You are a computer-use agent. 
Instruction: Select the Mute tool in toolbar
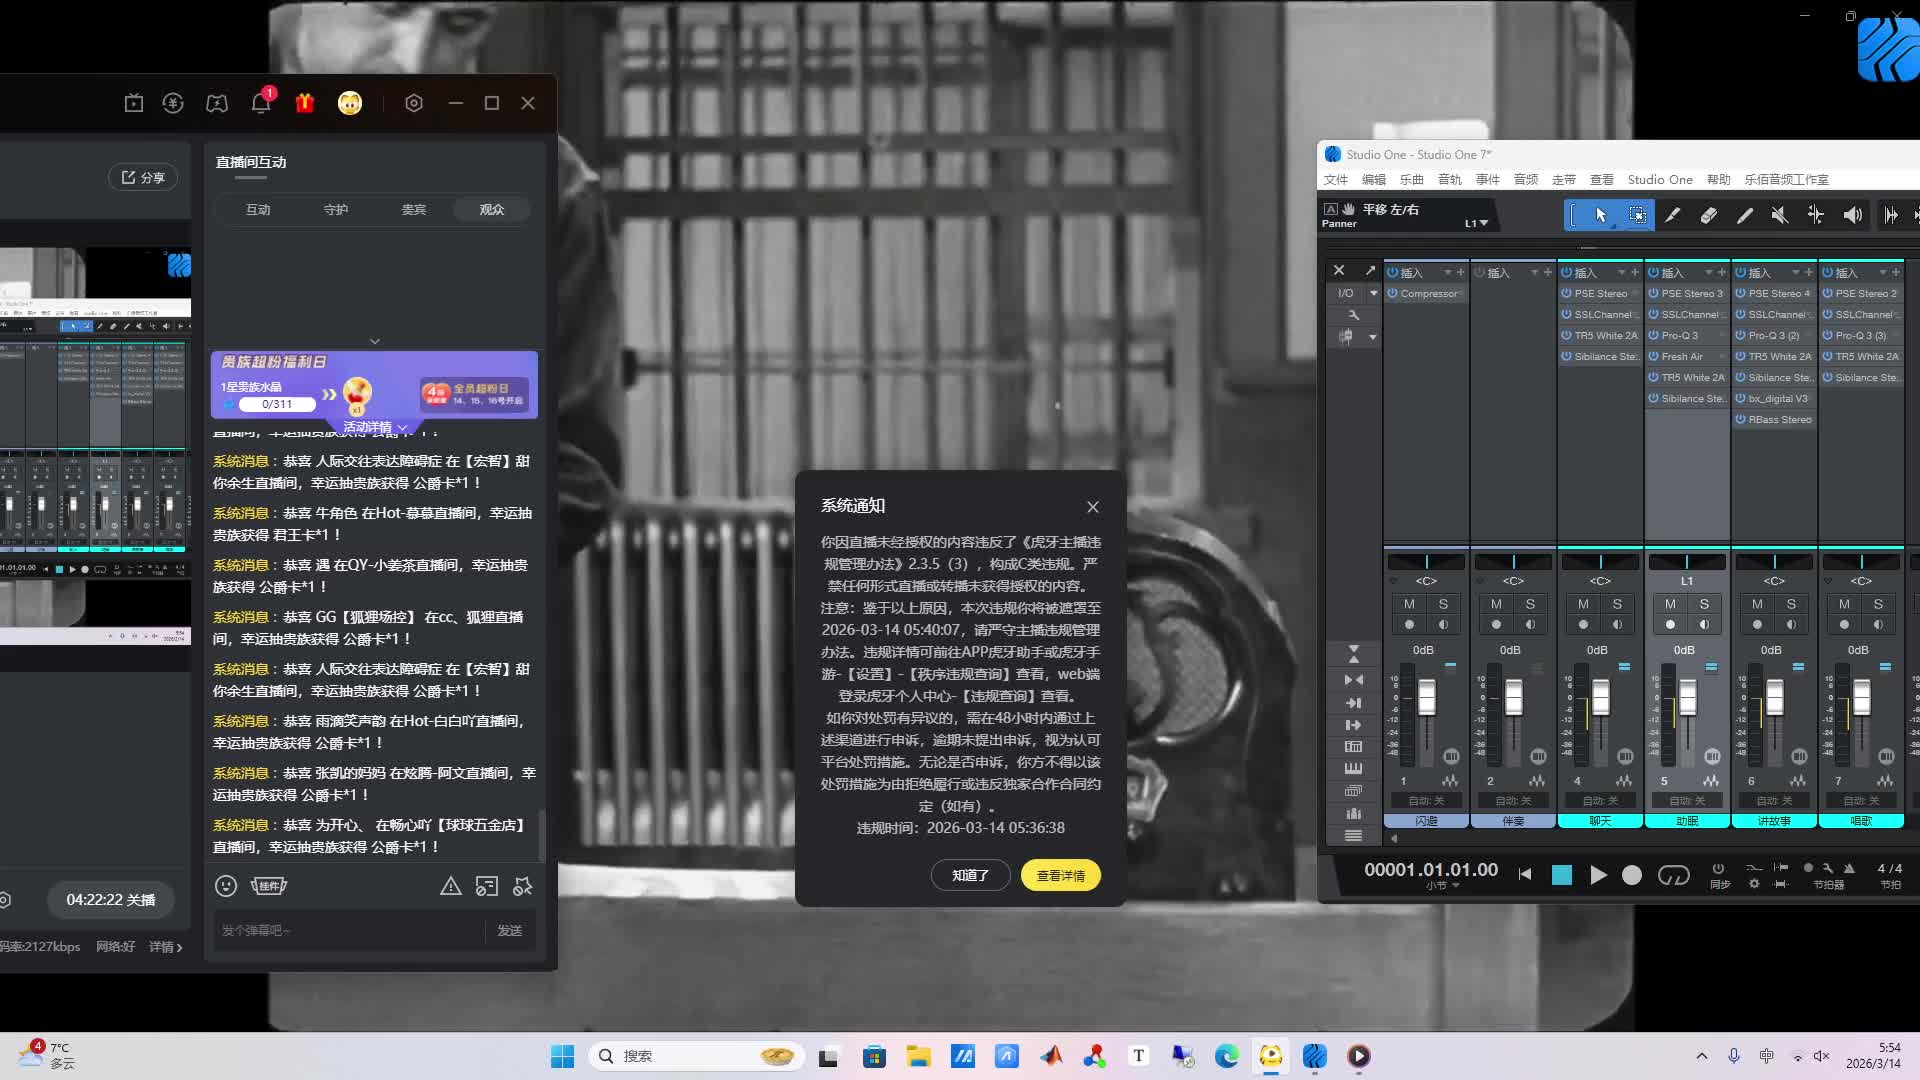[x=1779, y=215]
